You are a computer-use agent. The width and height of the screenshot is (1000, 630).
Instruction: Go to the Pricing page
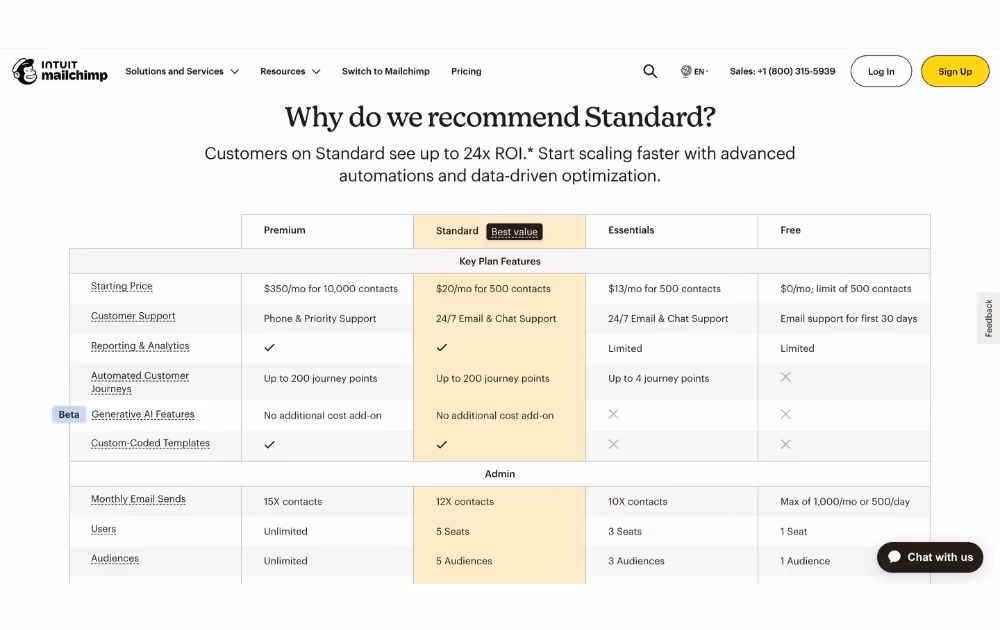466,71
